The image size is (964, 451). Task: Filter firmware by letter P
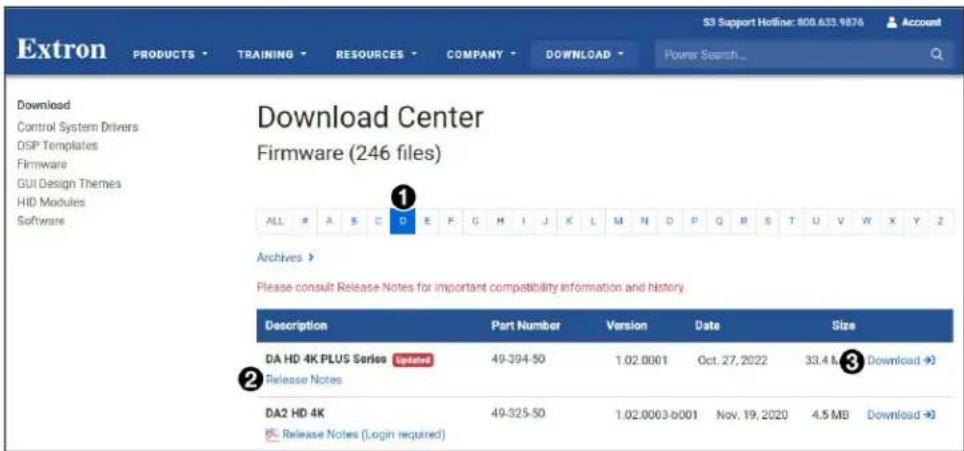point(694,222)
